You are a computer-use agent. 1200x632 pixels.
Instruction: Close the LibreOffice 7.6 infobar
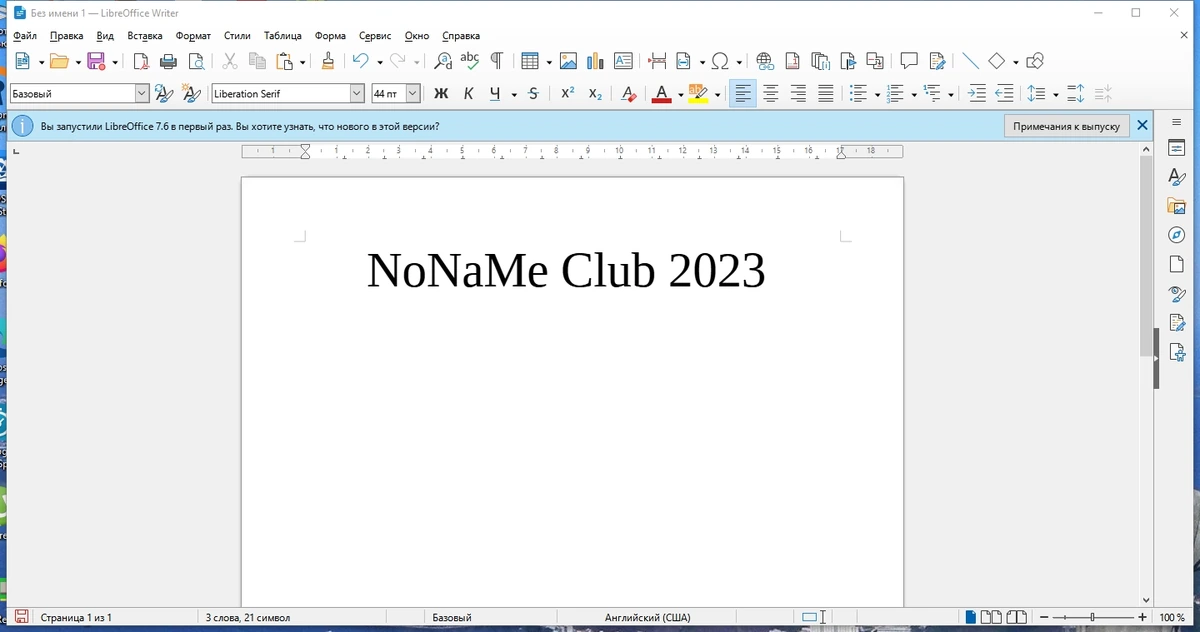click(1142, 126)
